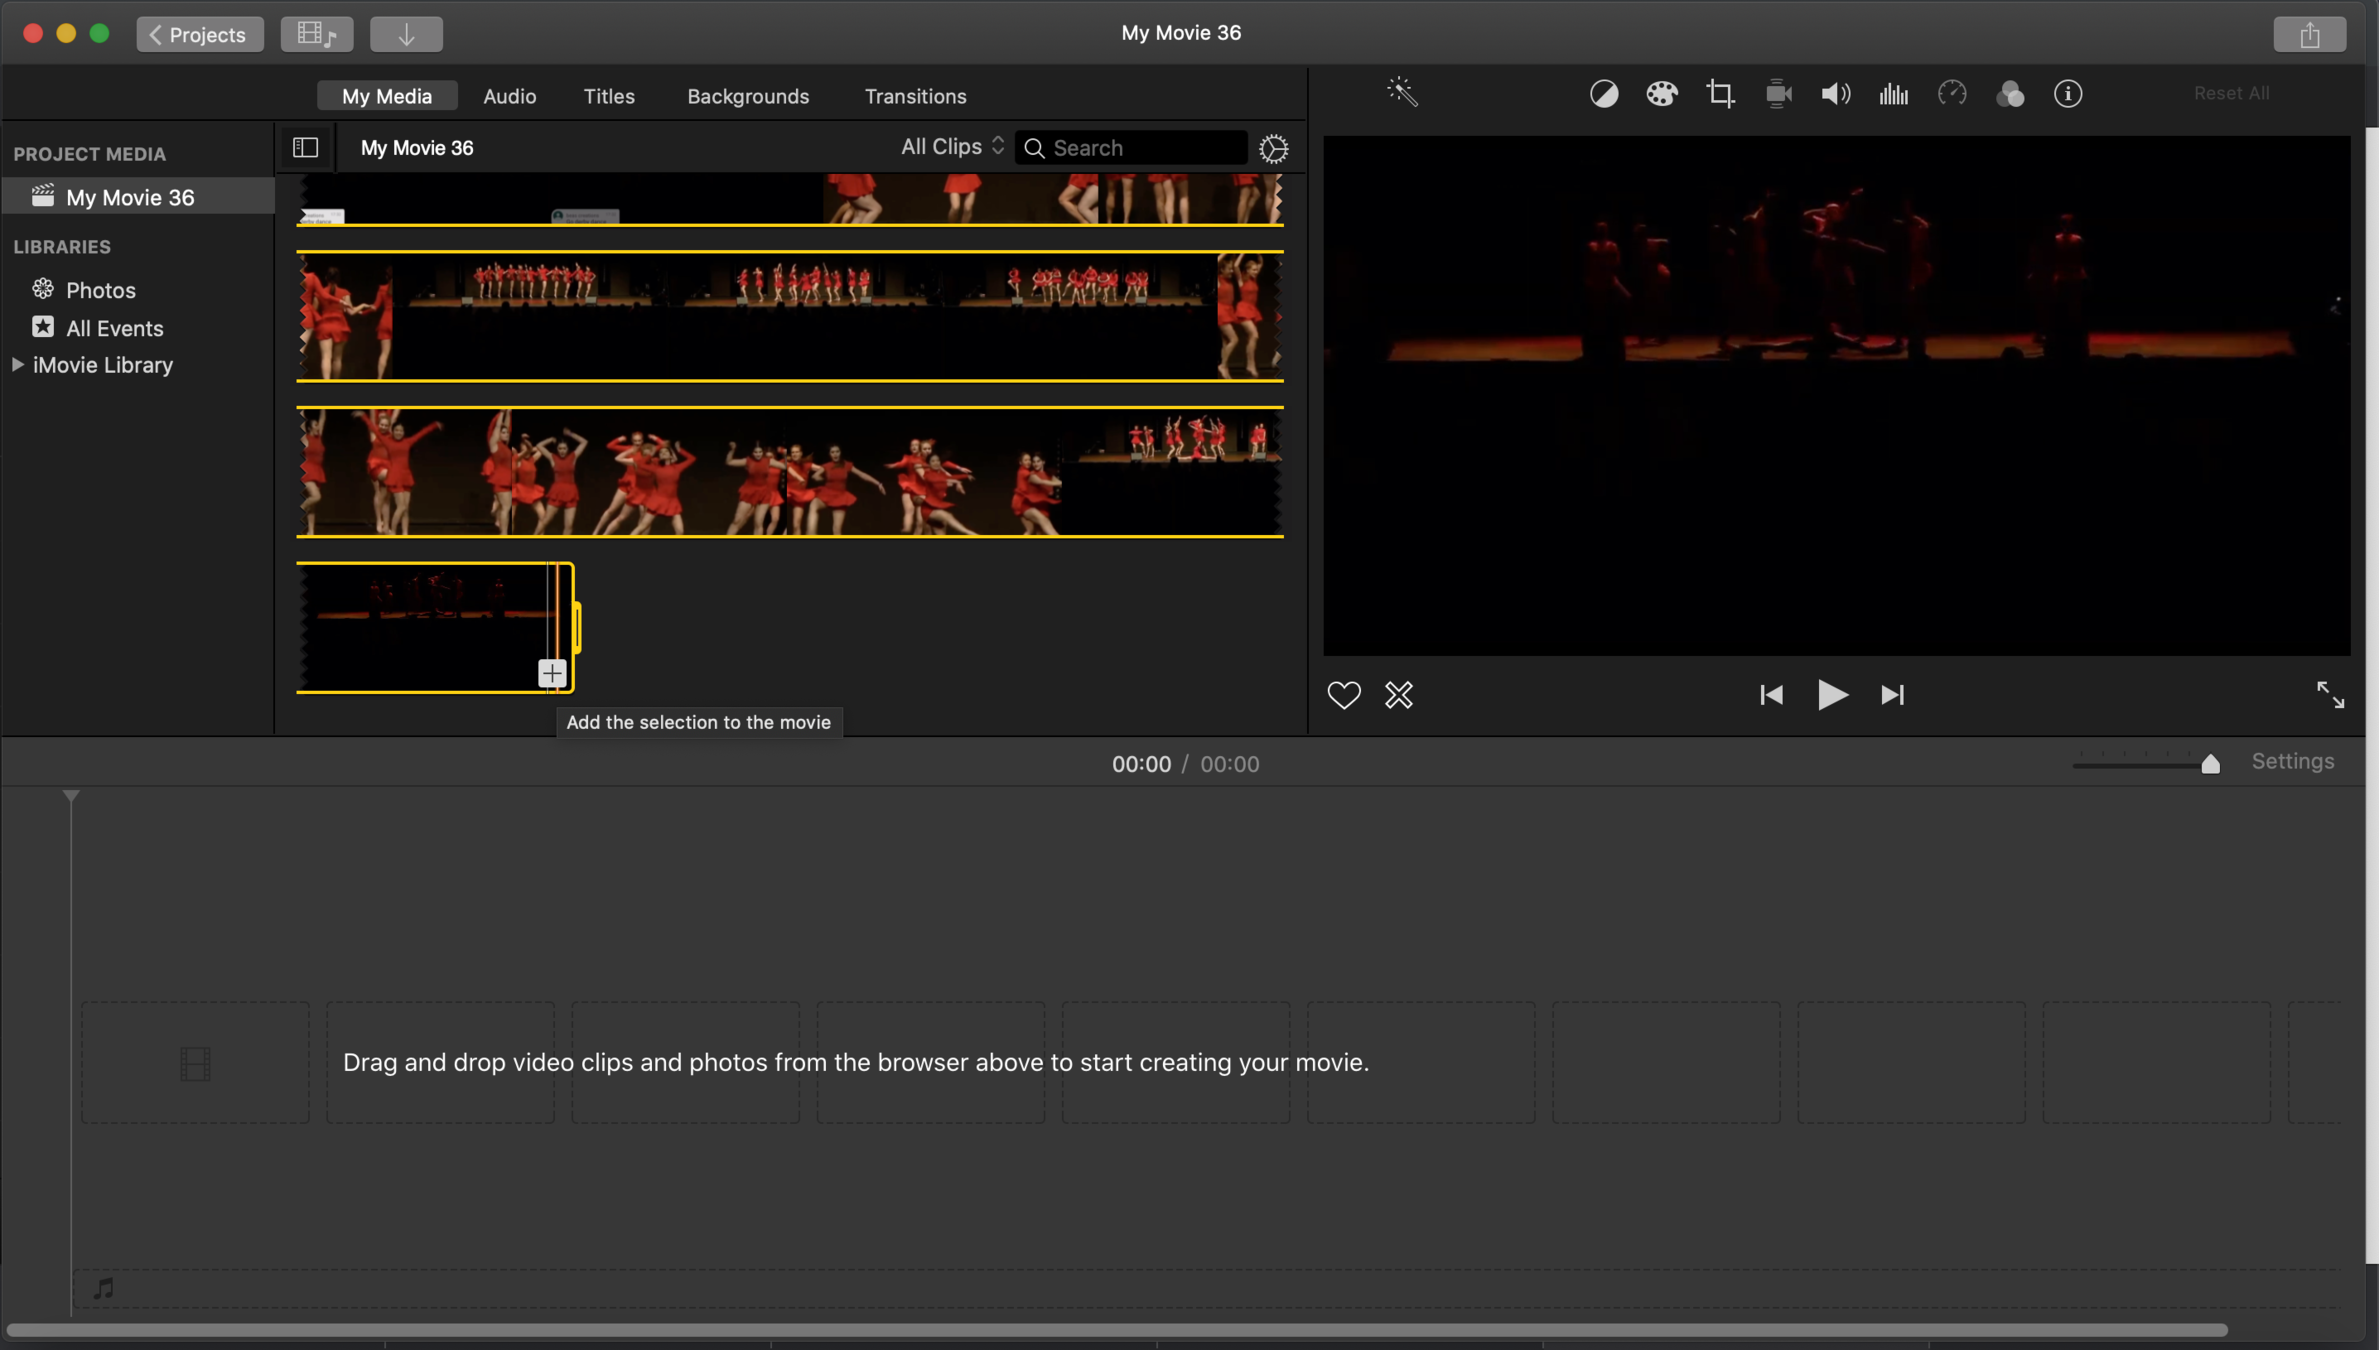Open the All Clips filter dropdown
Image resolution: width=2379 pixels, height=1350 pixels.
[951, 147]
